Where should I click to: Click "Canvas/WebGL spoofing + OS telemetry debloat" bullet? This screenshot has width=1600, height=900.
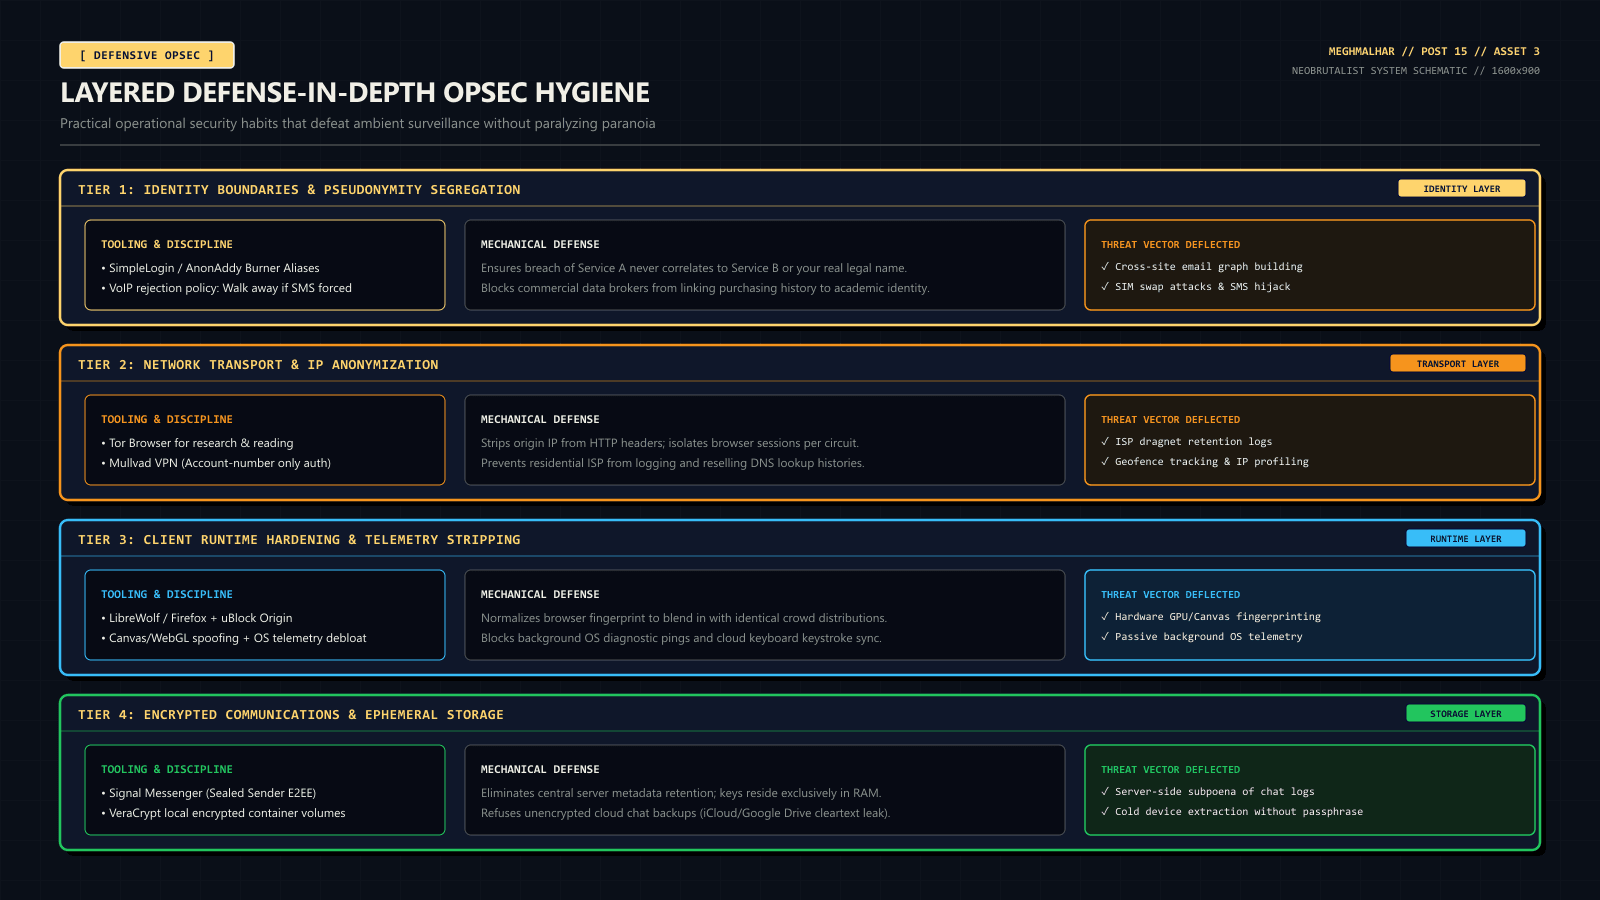(x=234, y=638)
